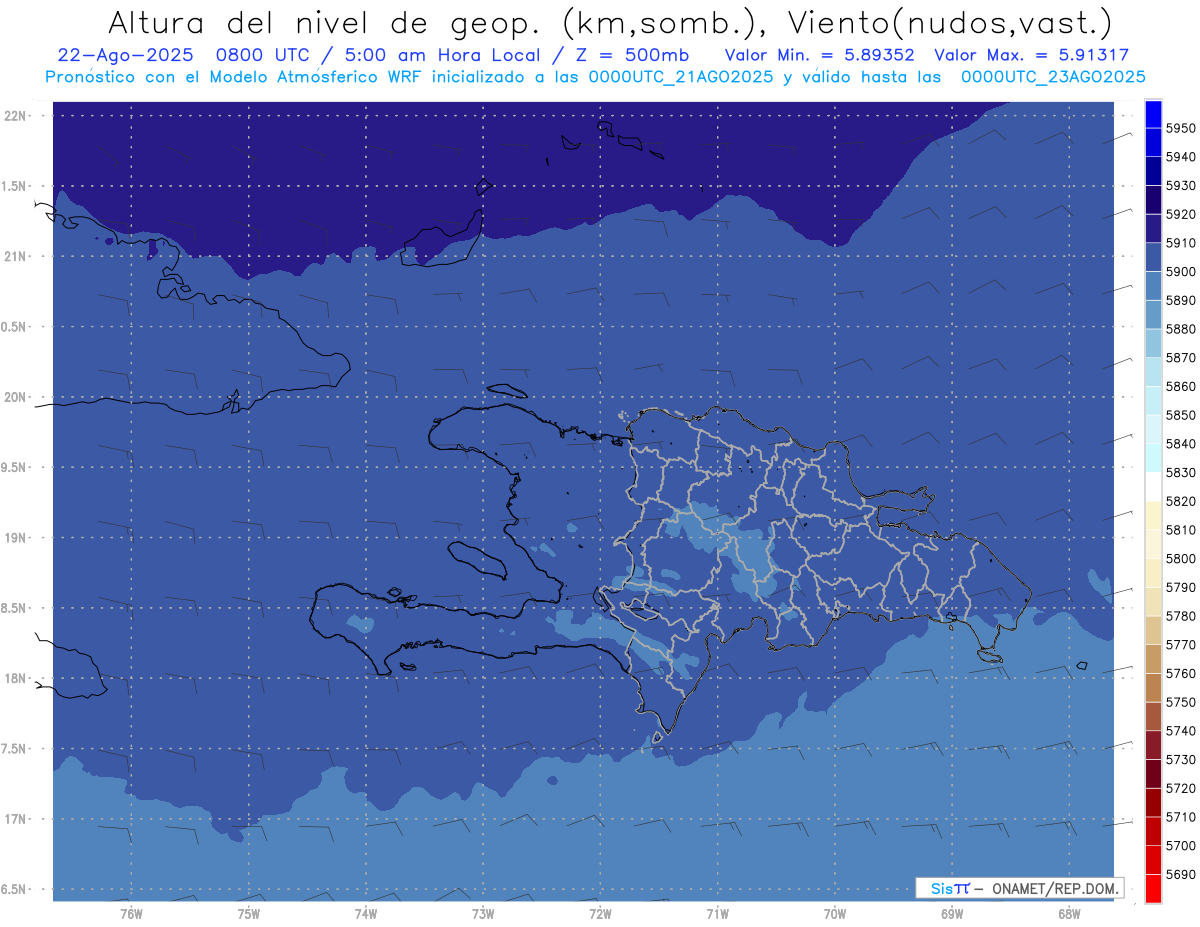Click the '20N' latitude label
1200x927 pixels.
tap(16, 398)
